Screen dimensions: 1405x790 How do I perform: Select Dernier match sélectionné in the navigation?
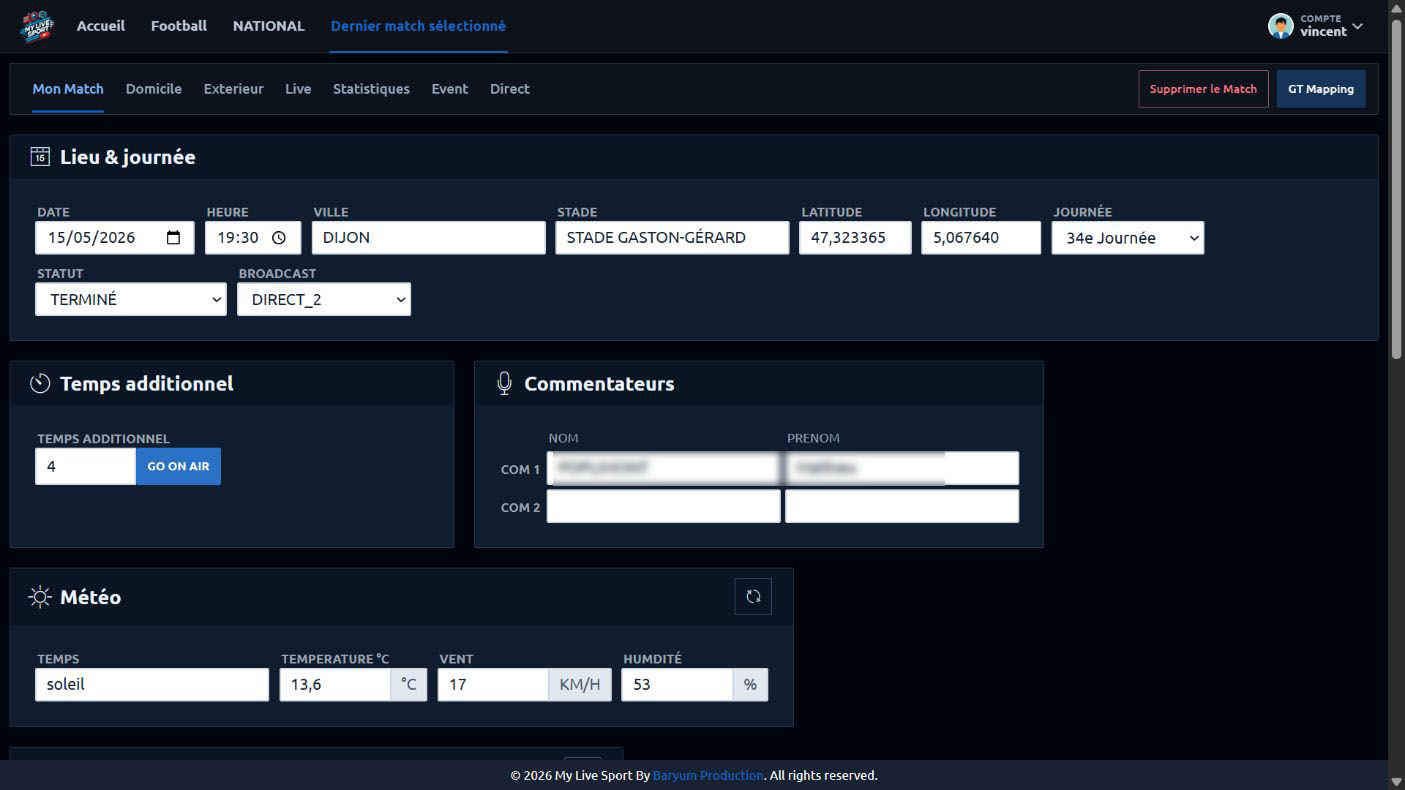[418, 26]
